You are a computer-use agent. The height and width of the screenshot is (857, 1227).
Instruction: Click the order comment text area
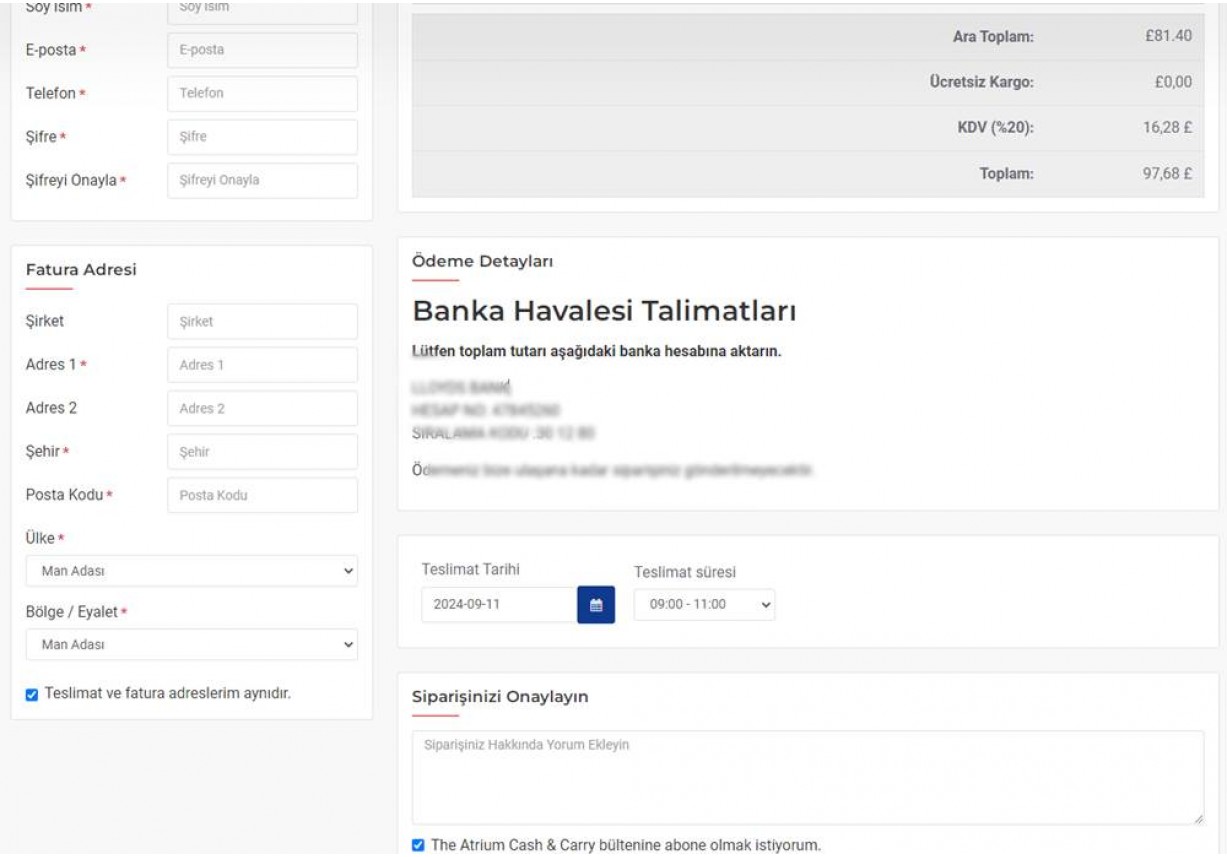click(807, 777)
